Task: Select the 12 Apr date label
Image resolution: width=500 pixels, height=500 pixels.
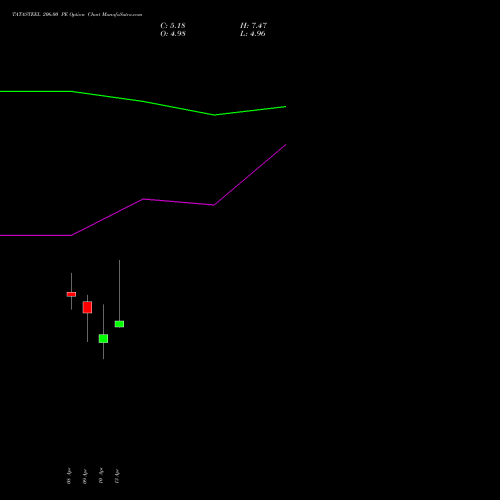Action: (x=117, y=476)
